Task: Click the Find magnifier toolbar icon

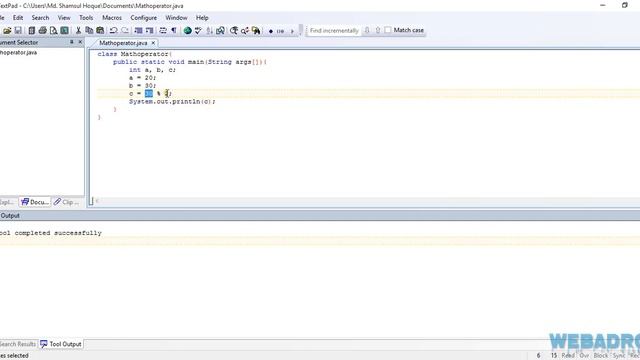Action: [234, 31]
